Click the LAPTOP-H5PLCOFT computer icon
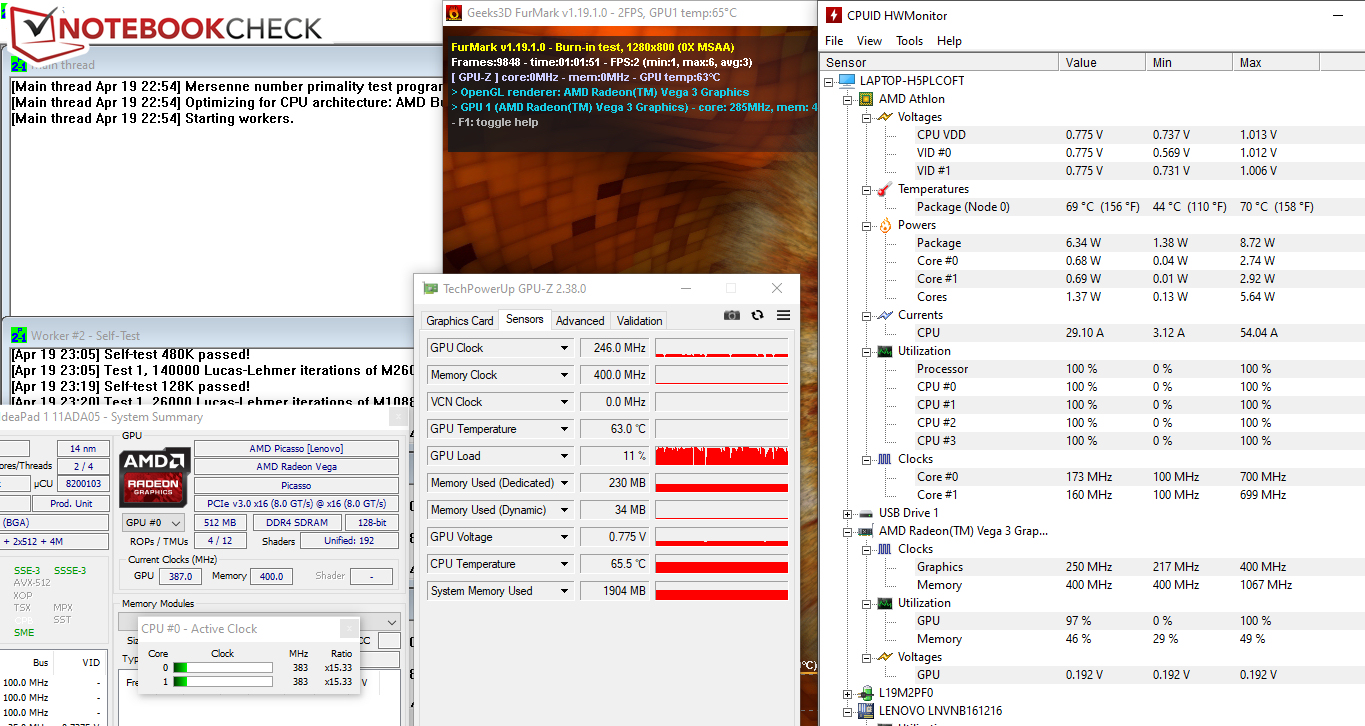The image size is (1365, 726). (x=847, y=81)
